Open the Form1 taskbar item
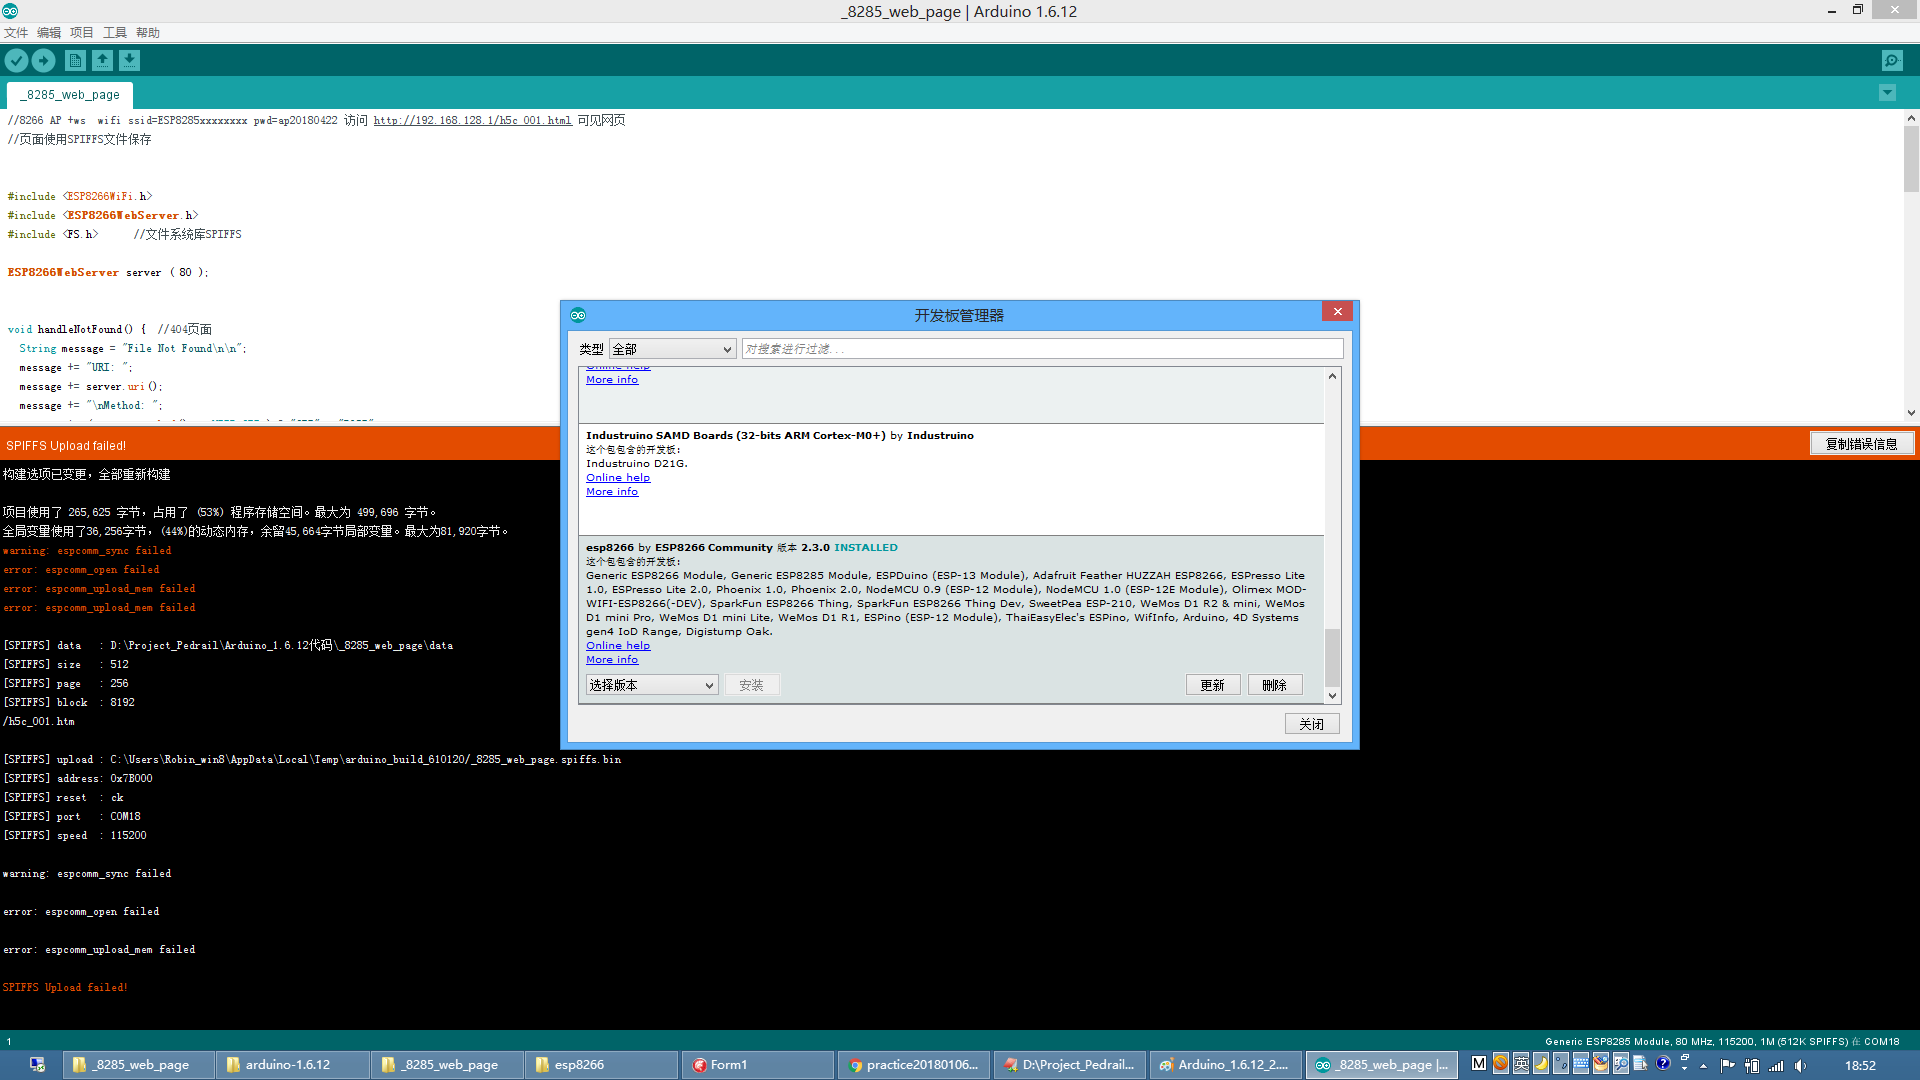Viewport: 1920px width, 1080px height. click(x=757, y=1065)
